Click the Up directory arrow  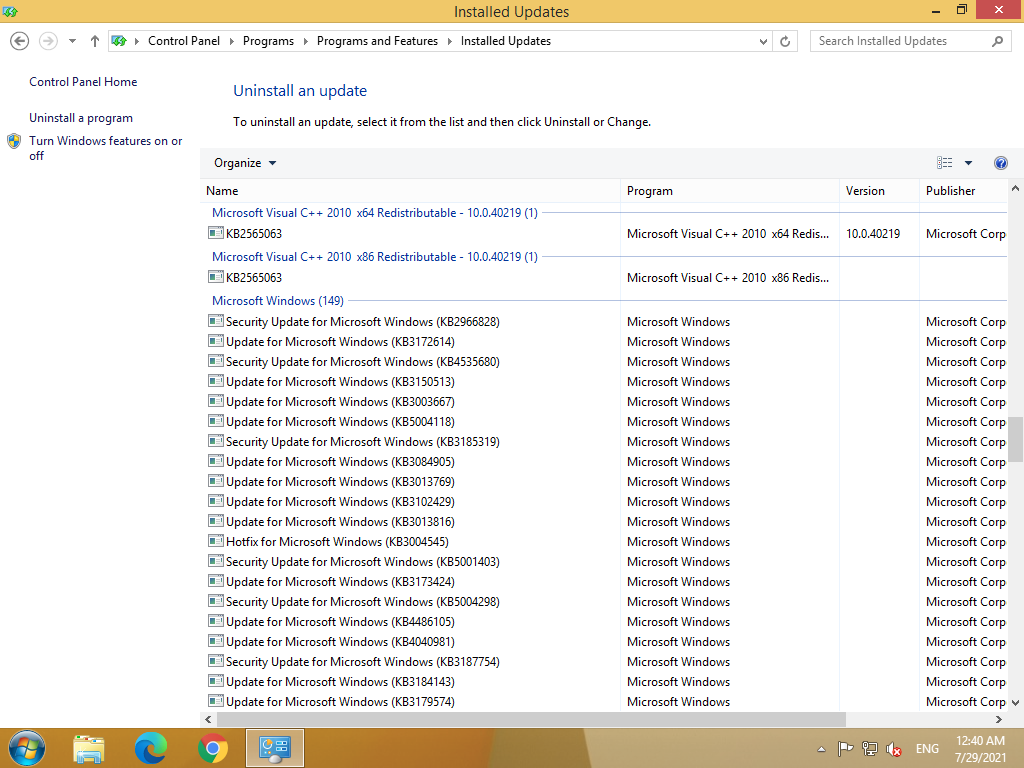(x=95, y=41)
